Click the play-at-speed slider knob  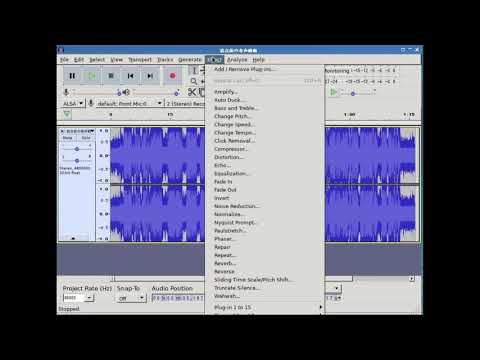[x=353, y=94]
